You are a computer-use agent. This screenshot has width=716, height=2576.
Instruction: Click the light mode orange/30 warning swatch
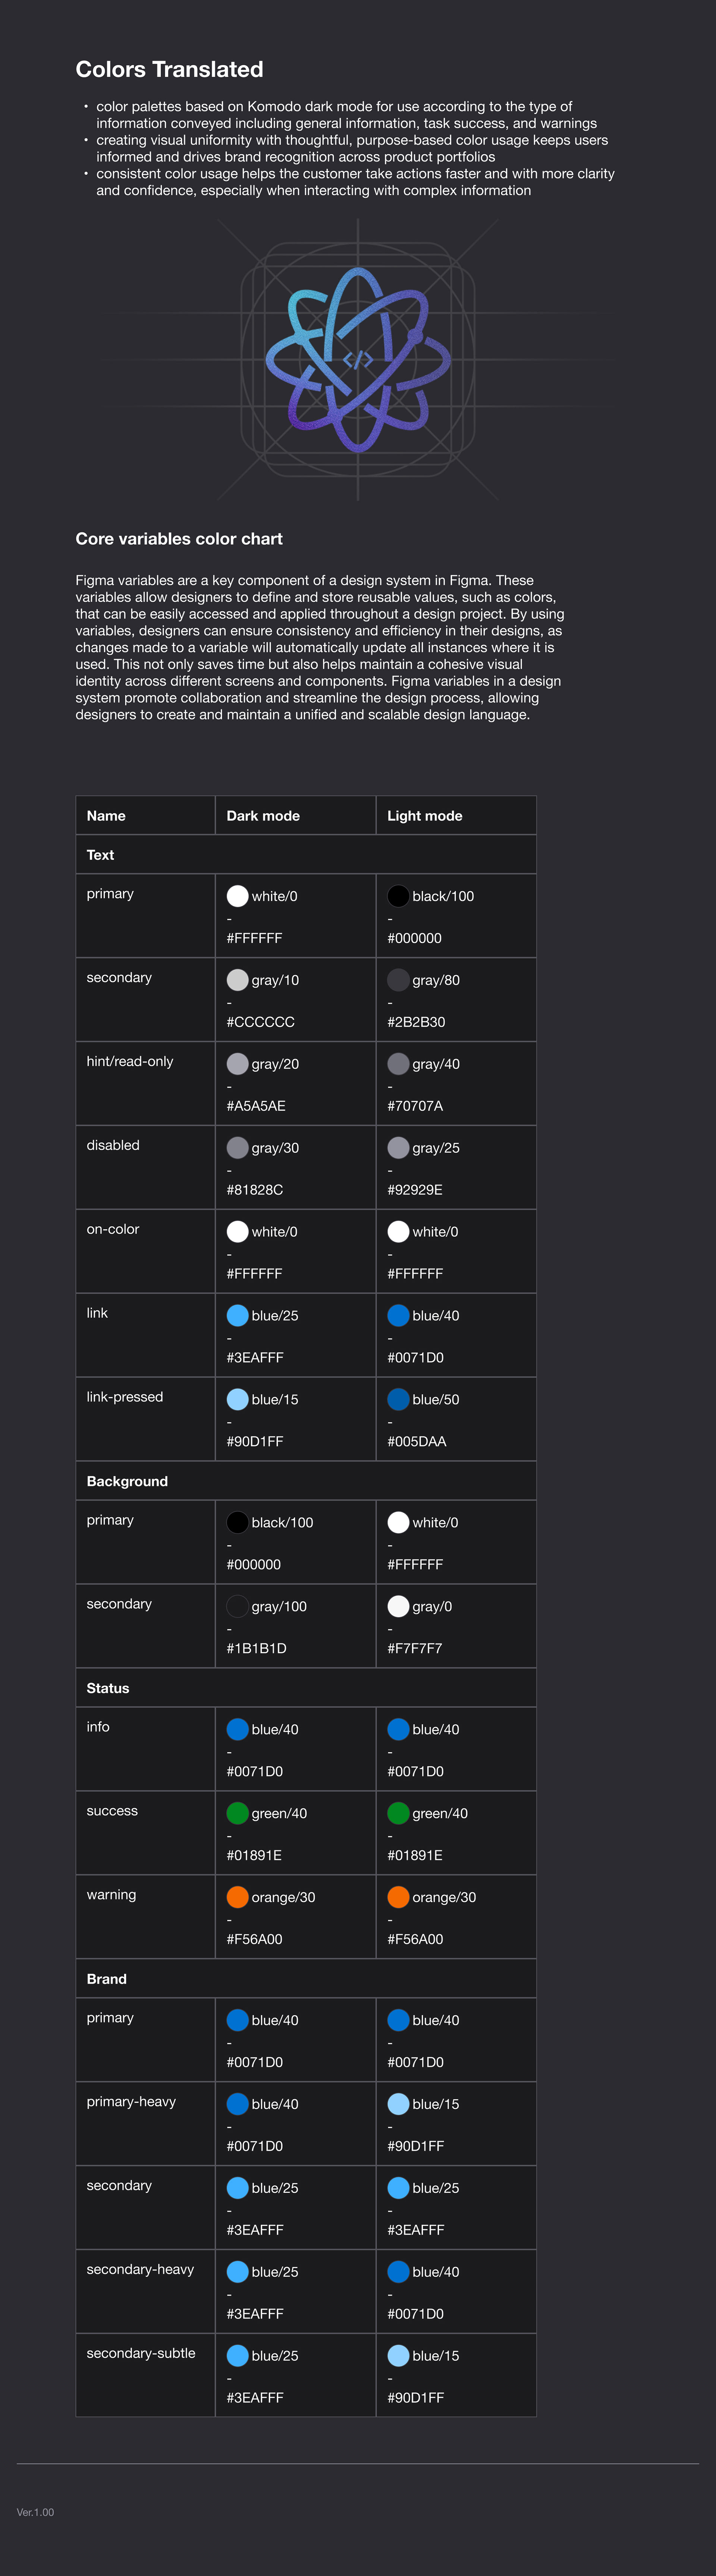coord(398,1897)
